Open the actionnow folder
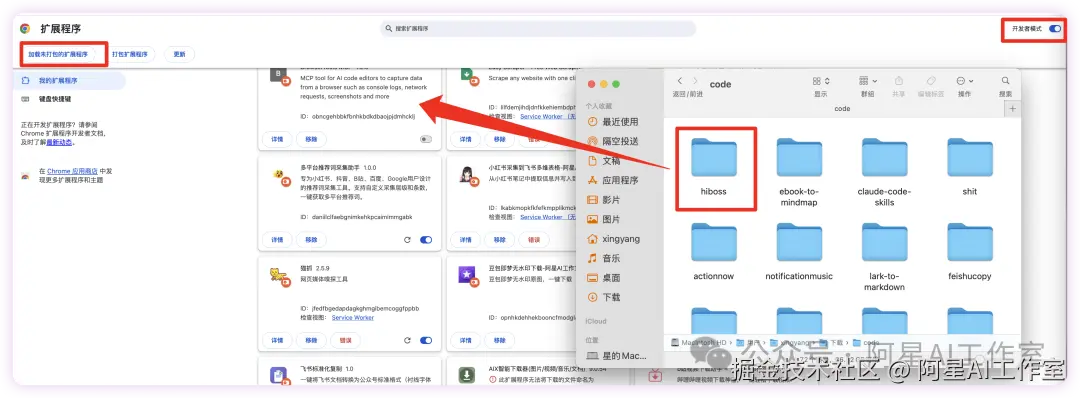 (x=714, y=243)
